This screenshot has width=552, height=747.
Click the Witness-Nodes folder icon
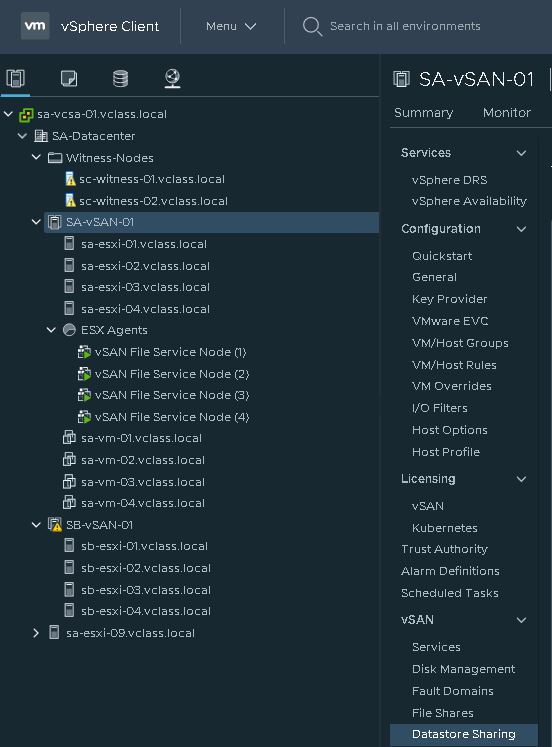tap(55, 158)
